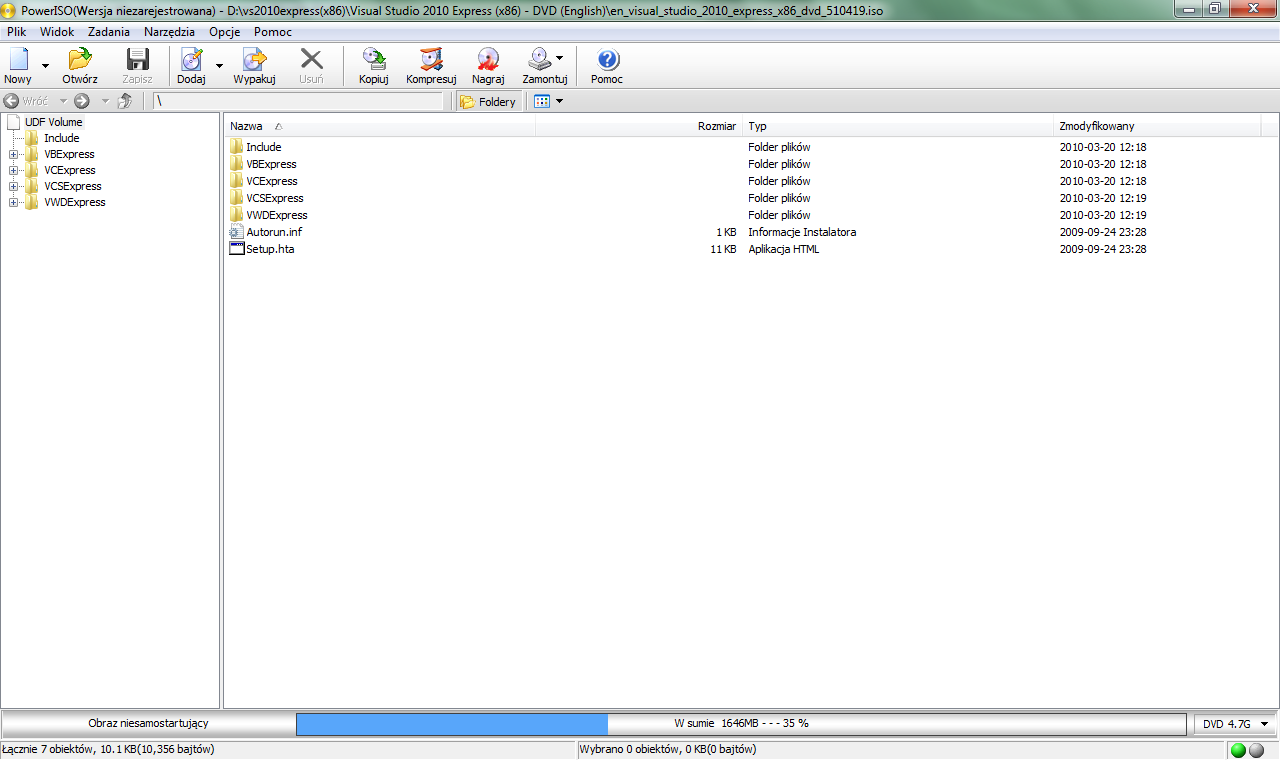Click the Kopiuj disc copy icon
The height and width of the screenshot is (760, 1280).
click(x=373, y=60)
